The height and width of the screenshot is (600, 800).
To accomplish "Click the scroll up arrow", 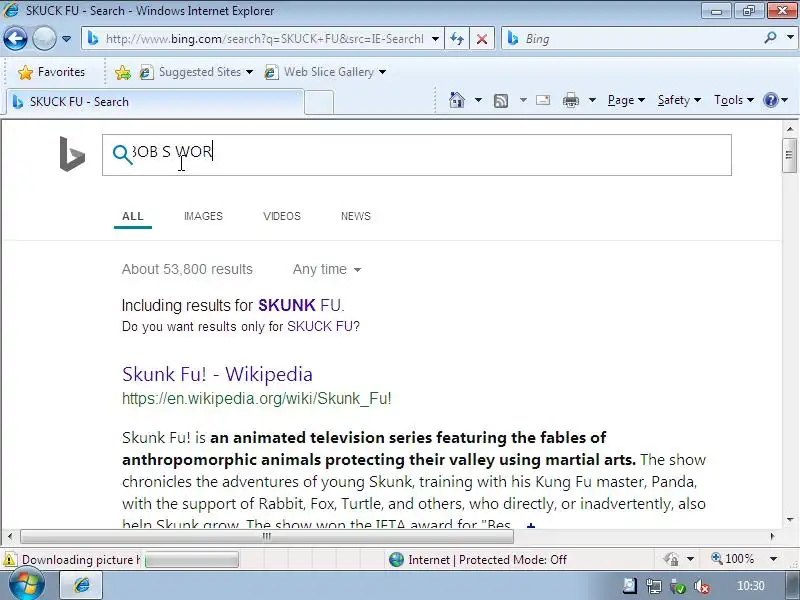I will (x=789, y=129).
